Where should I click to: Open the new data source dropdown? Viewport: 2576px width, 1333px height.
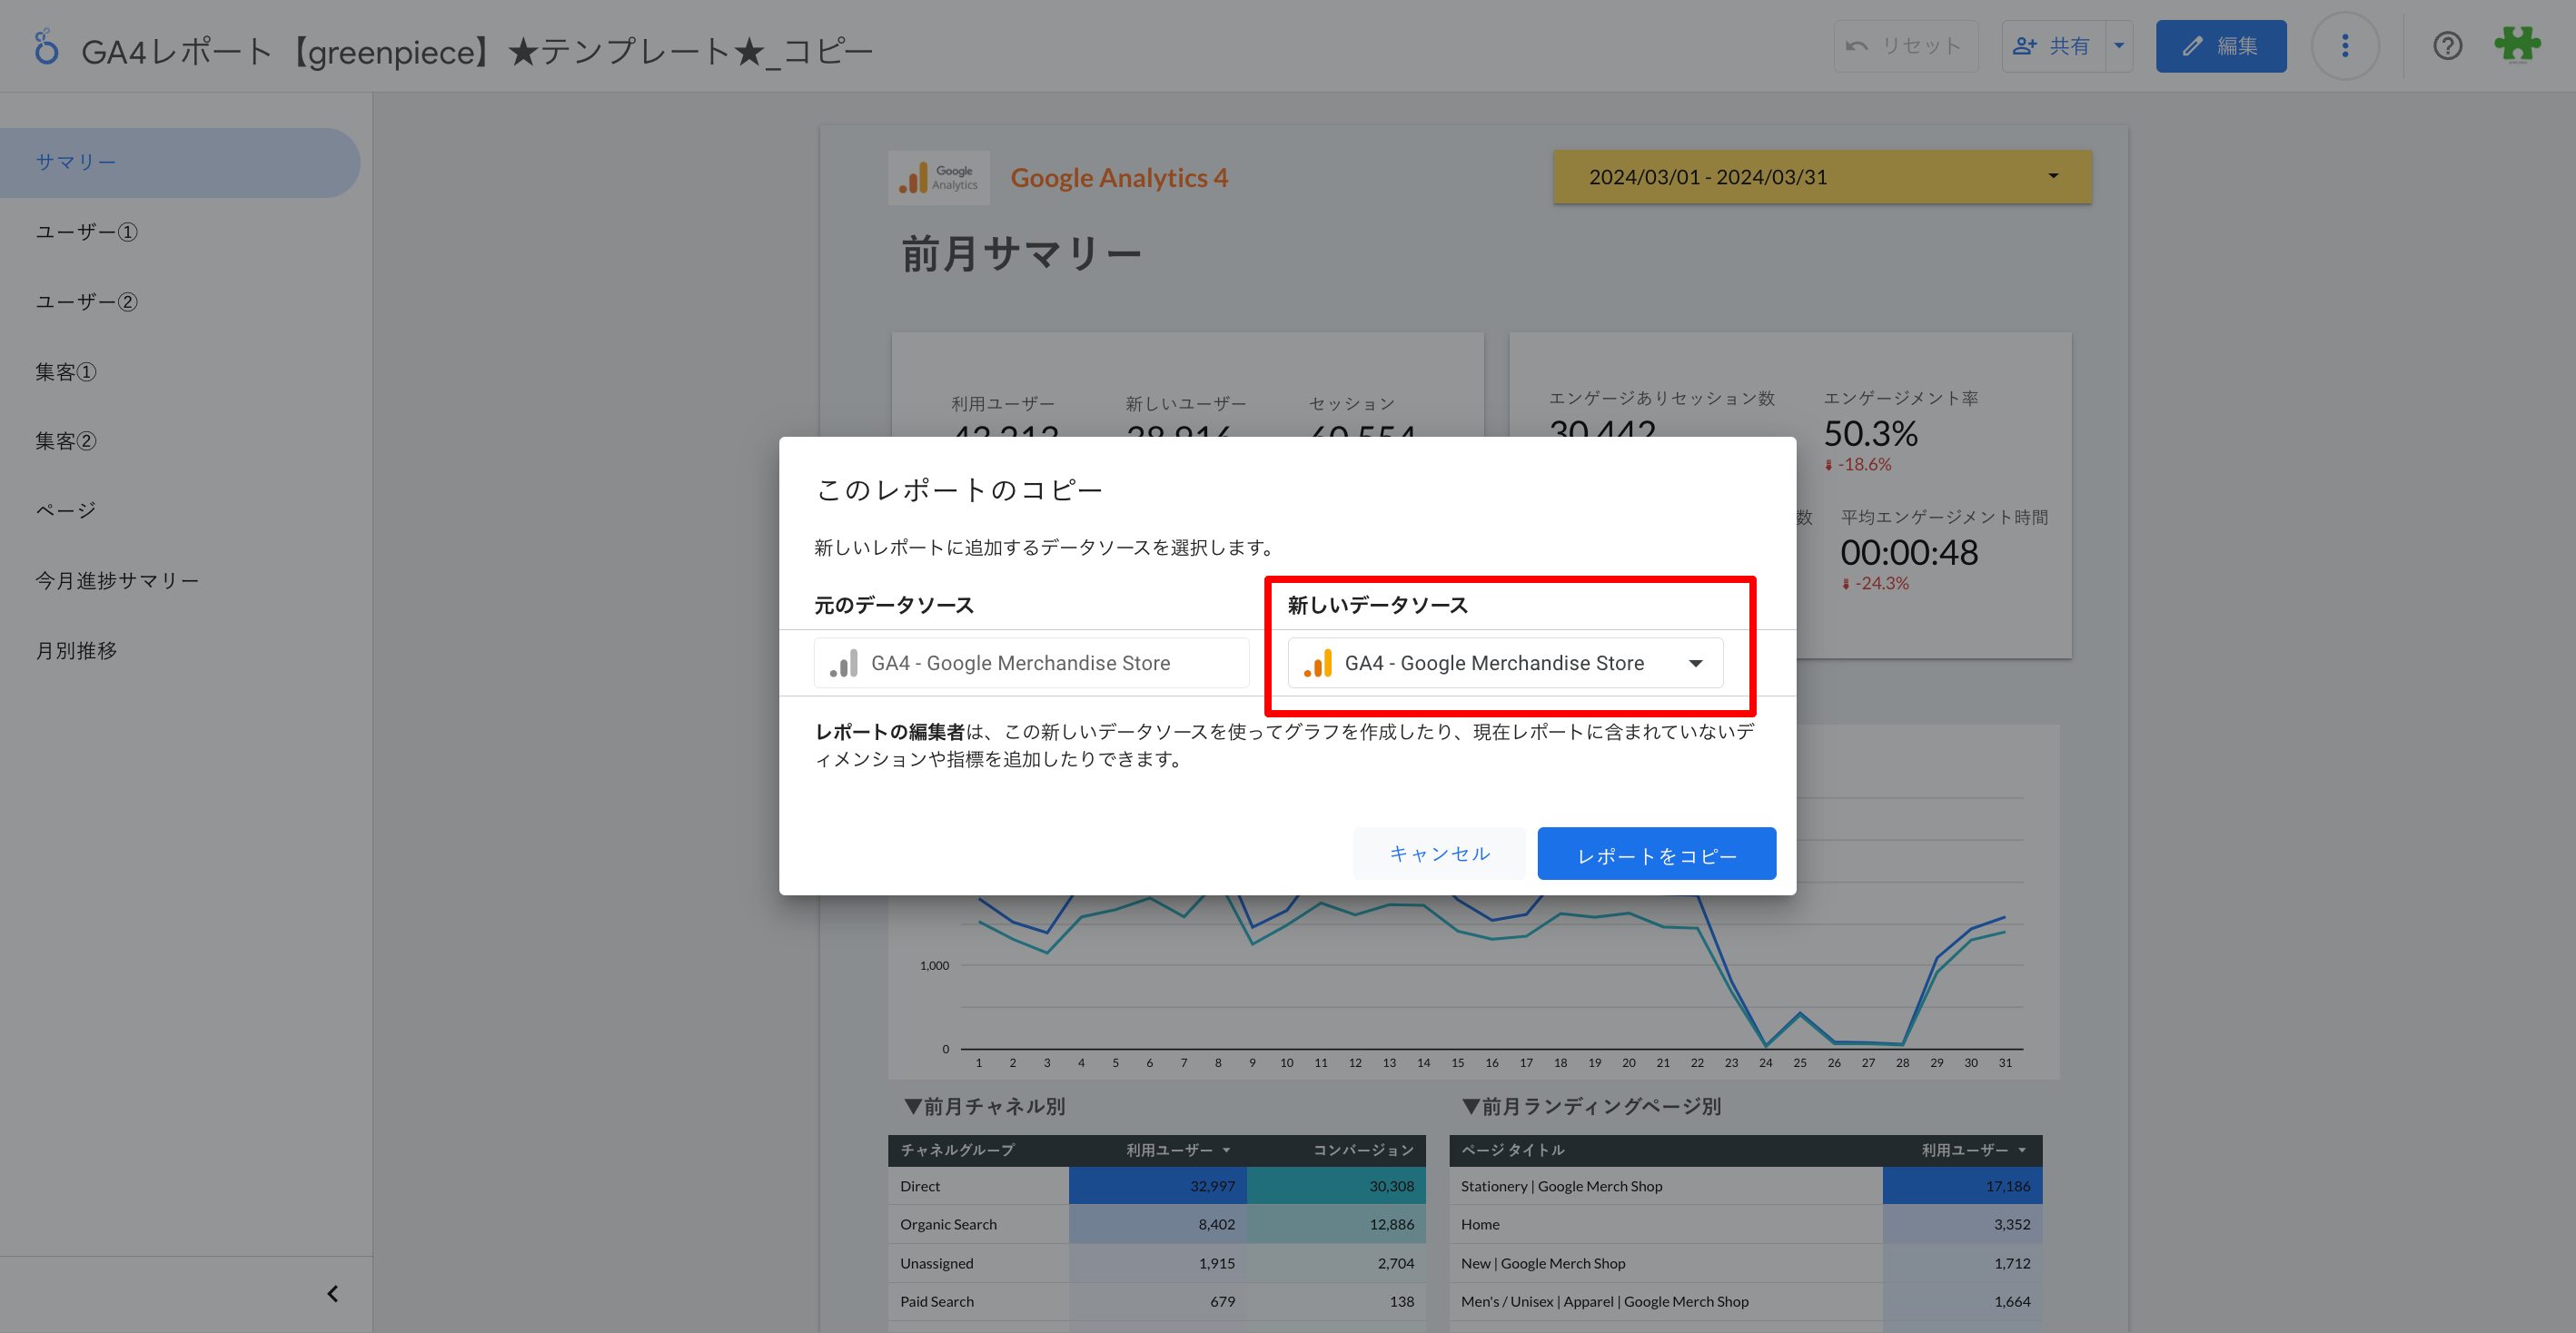[1505, 663]
